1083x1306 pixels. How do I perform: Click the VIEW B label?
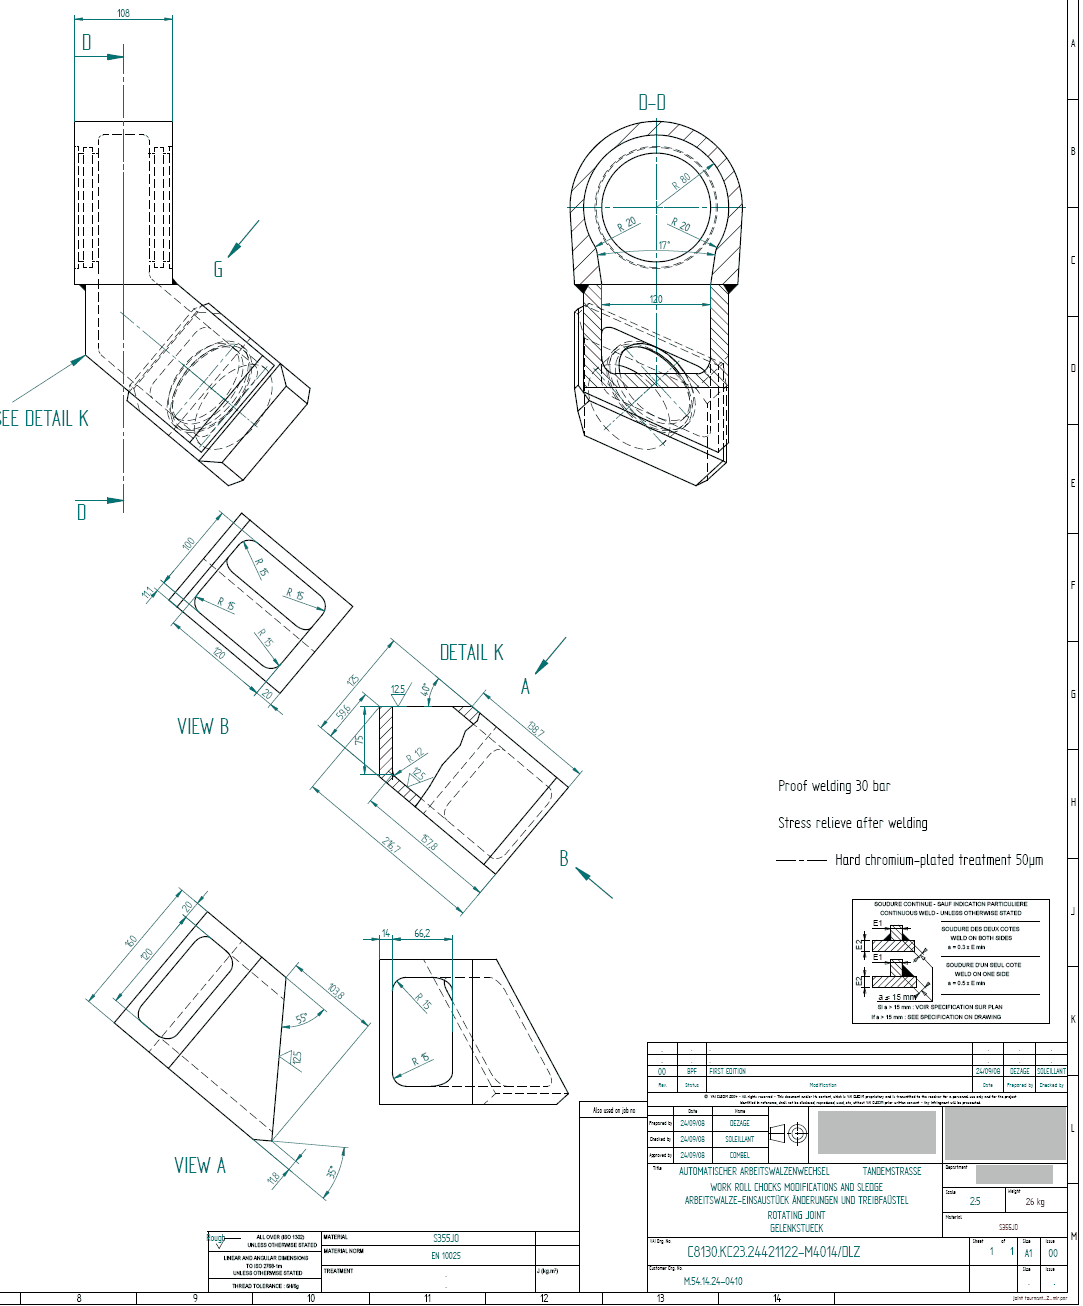(x=203, y=727)
